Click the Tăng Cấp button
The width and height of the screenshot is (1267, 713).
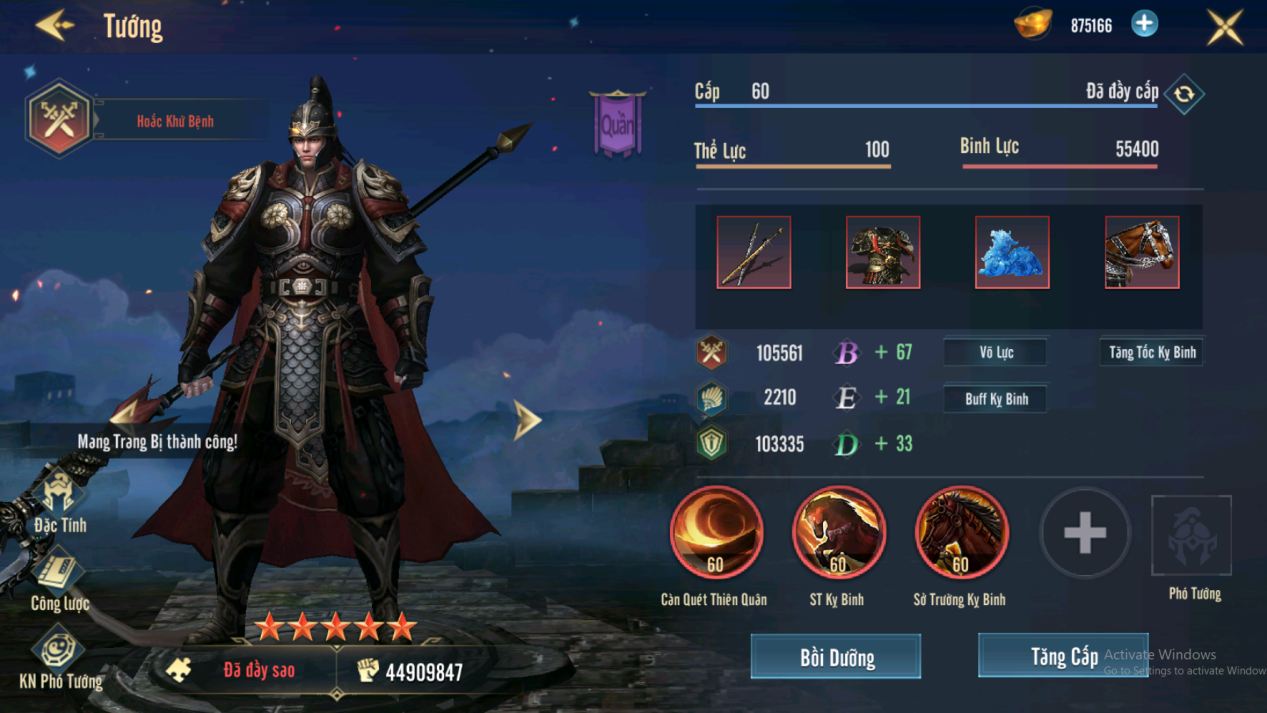1063,656
